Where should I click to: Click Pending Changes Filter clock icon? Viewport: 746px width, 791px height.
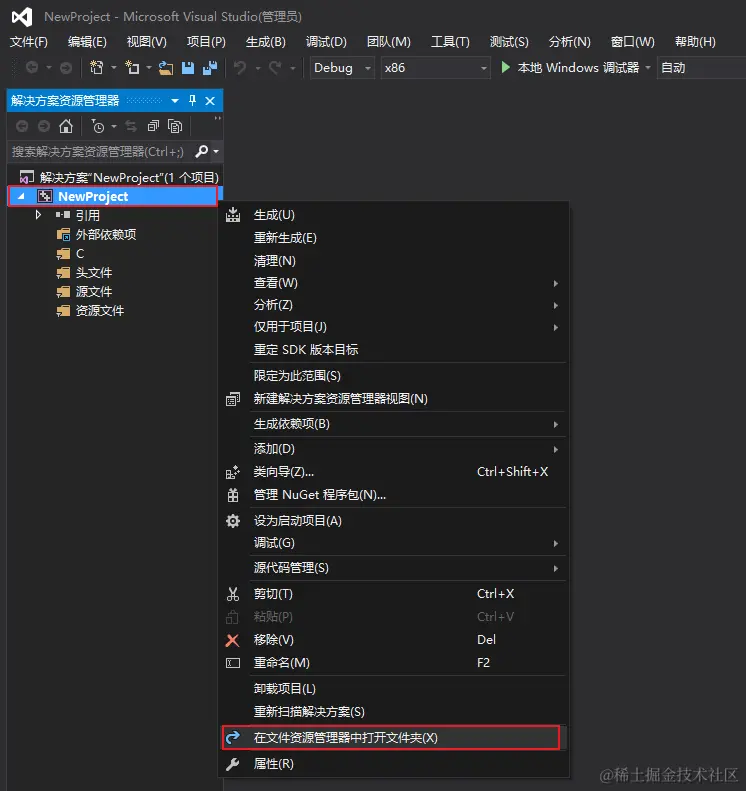pos(98,126)
